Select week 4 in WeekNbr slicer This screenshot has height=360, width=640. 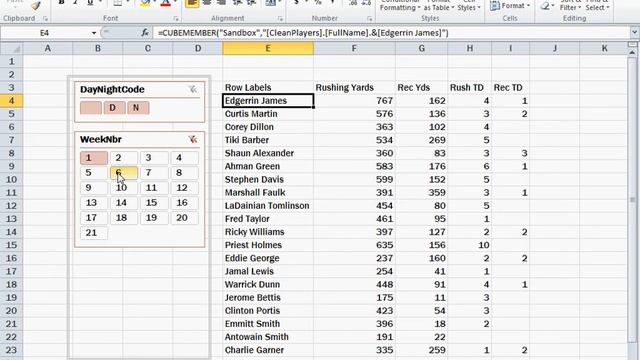[x=184, y=158]
